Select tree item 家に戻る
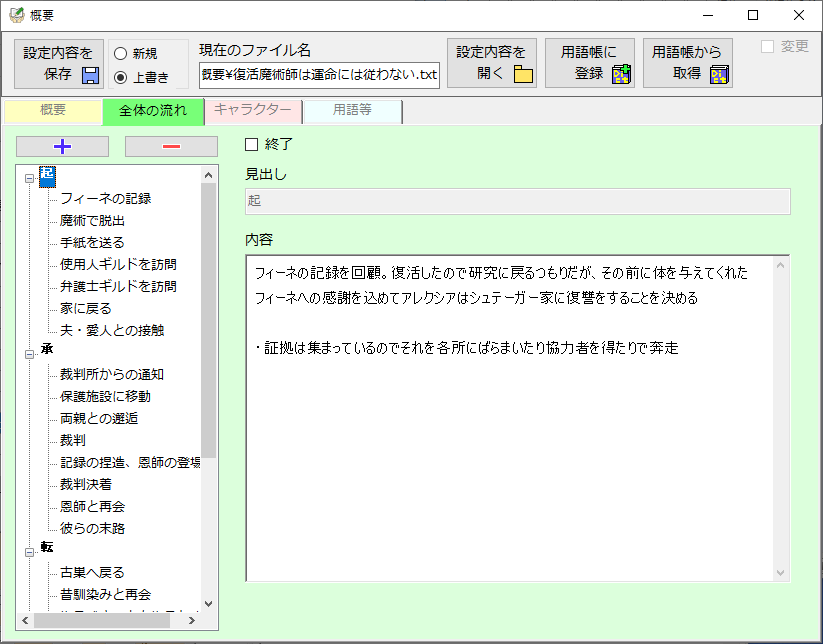This screenshot has height=644, width=823. pyautogui.click(x=86, y=309)
